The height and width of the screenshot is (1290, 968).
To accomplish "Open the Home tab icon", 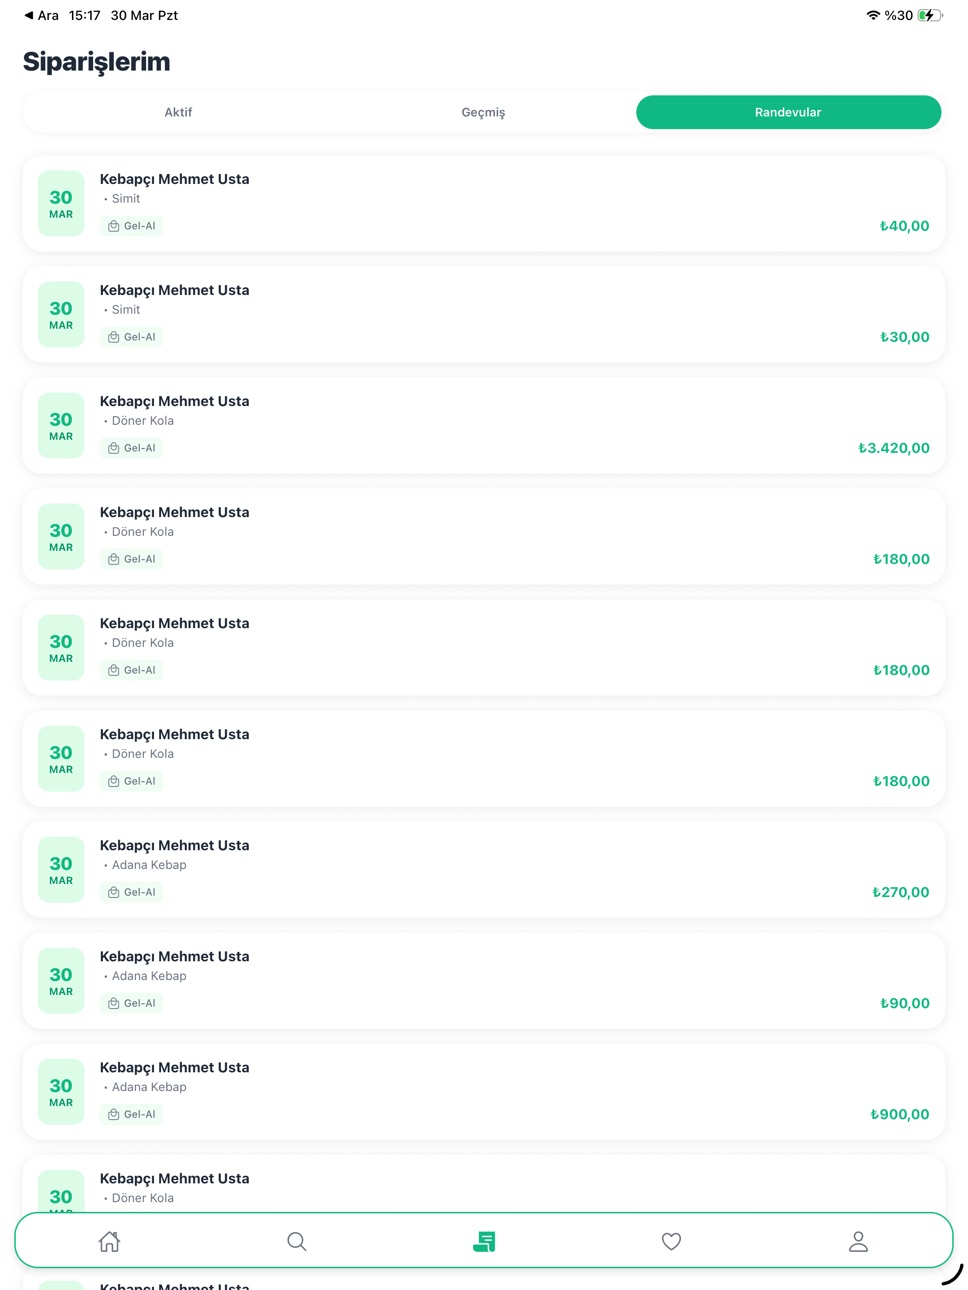I will [110, 1241].
